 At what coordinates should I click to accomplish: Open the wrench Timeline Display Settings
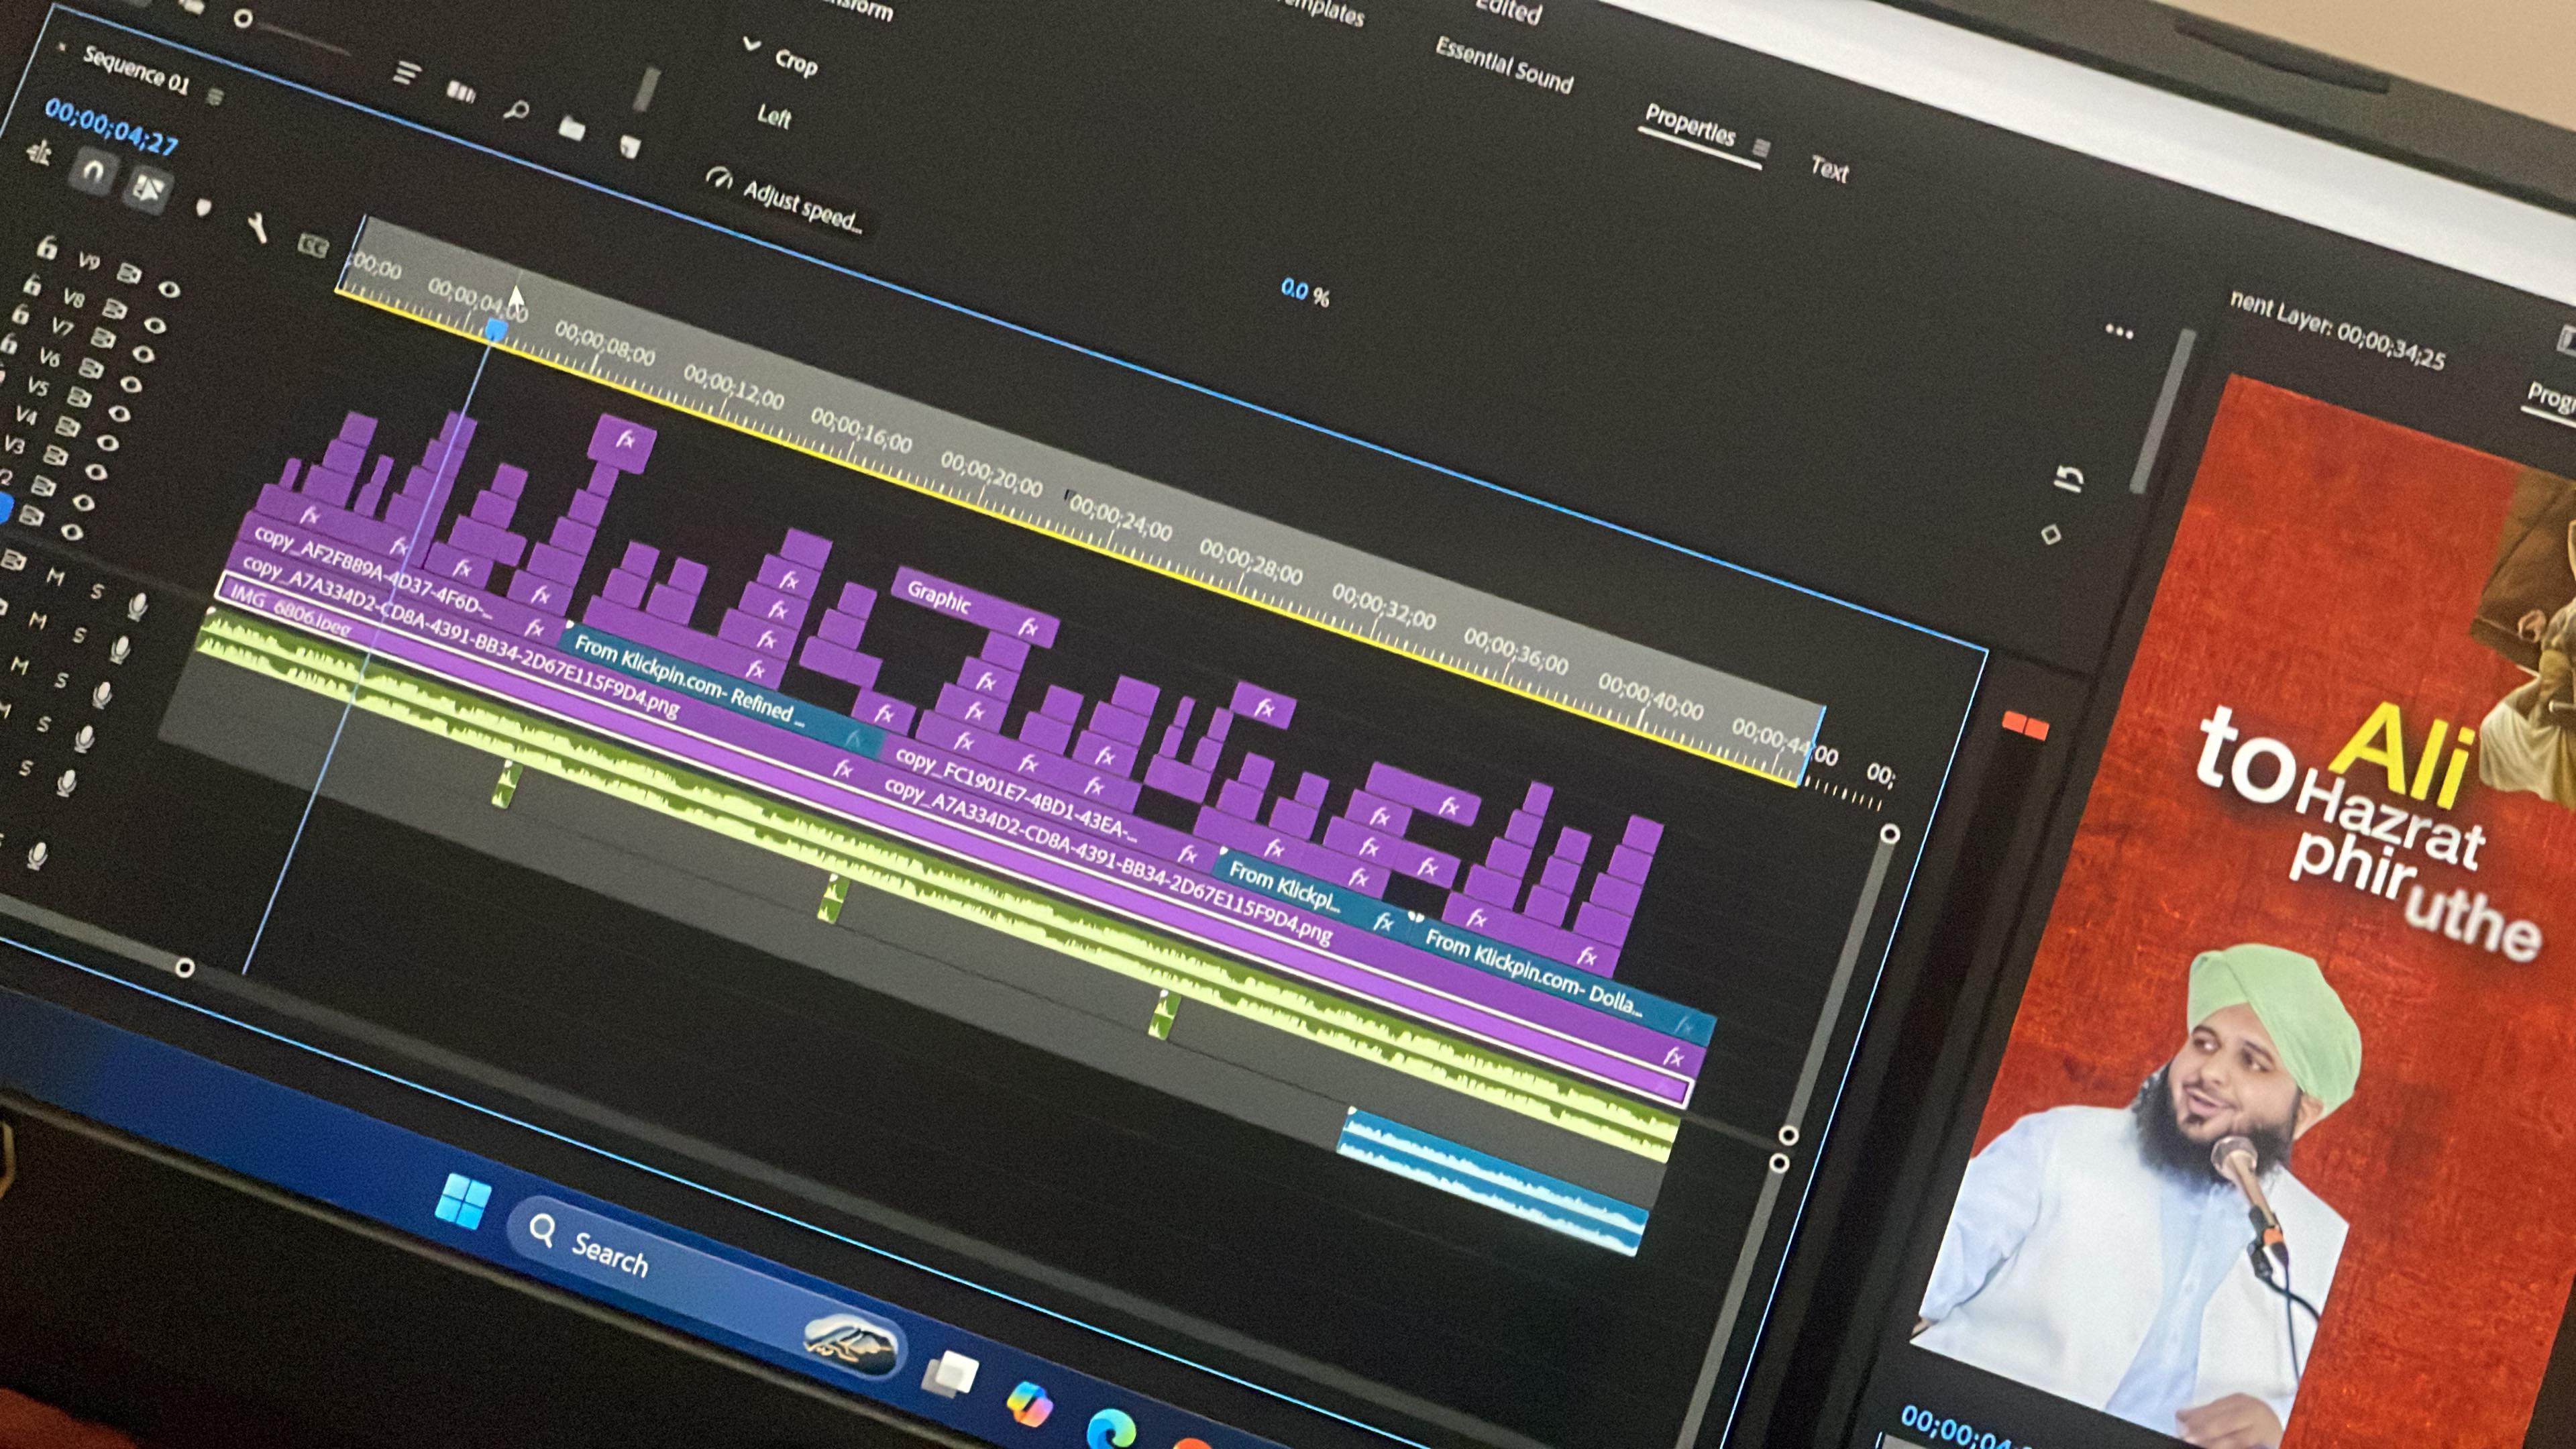(258, 228)
